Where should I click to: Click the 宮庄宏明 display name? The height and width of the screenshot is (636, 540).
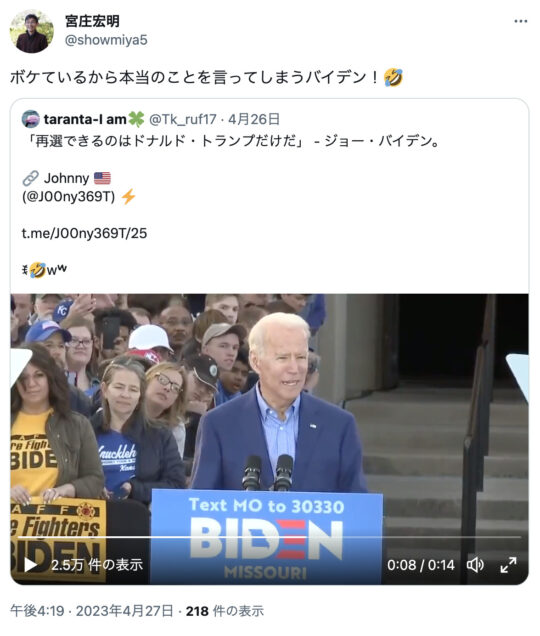[x=93, y=21]
